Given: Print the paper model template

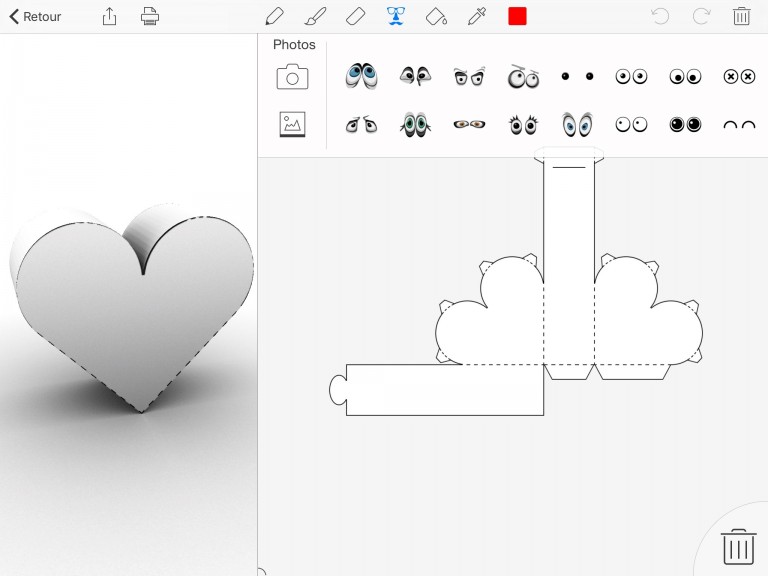Looking at the screenshot, I should coord(150,16).
